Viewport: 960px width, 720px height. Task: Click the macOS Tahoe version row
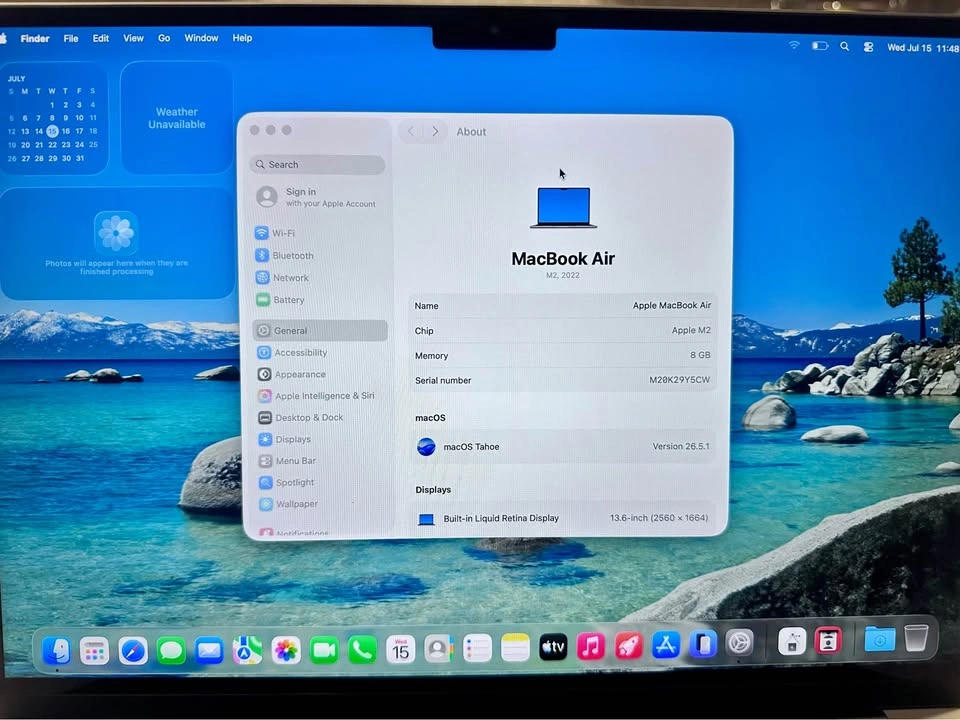point(562,446)
